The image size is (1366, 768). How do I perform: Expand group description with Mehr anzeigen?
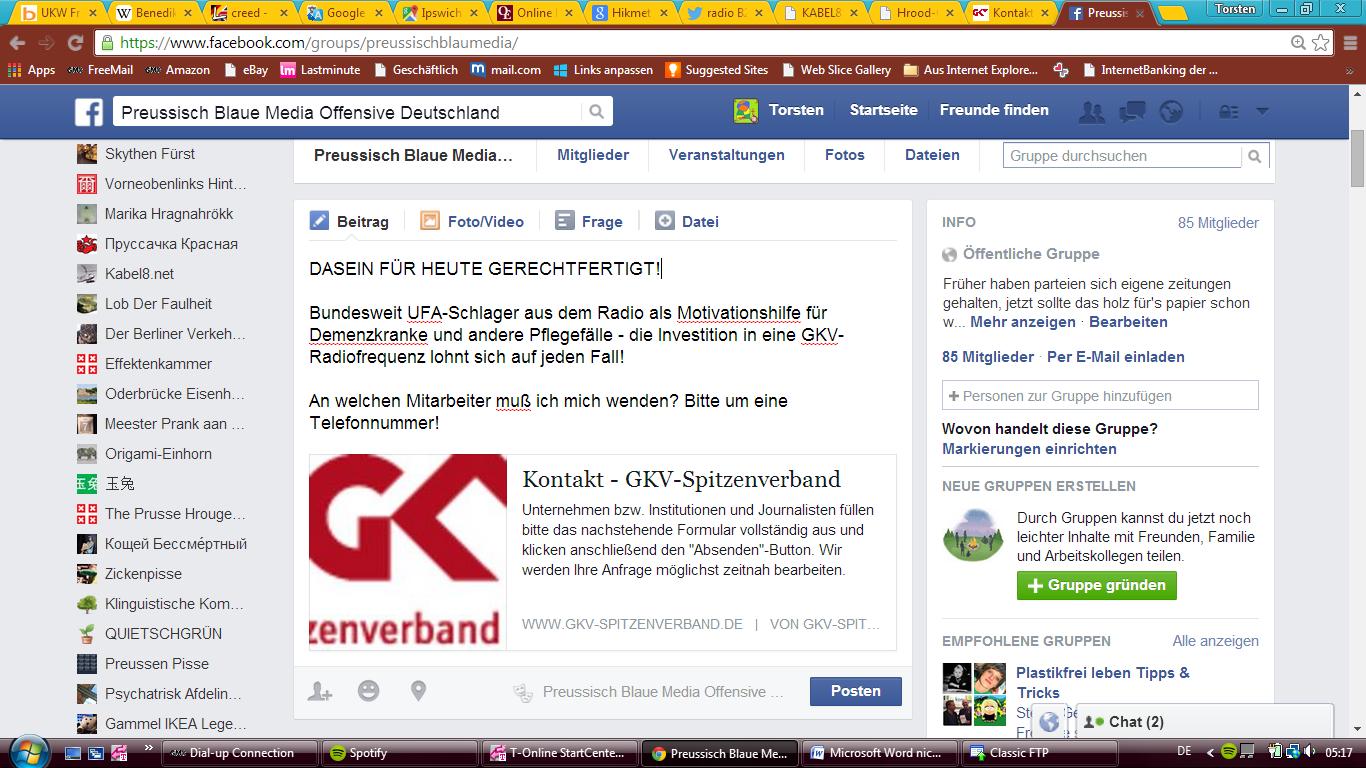[x=1022, y=322]
